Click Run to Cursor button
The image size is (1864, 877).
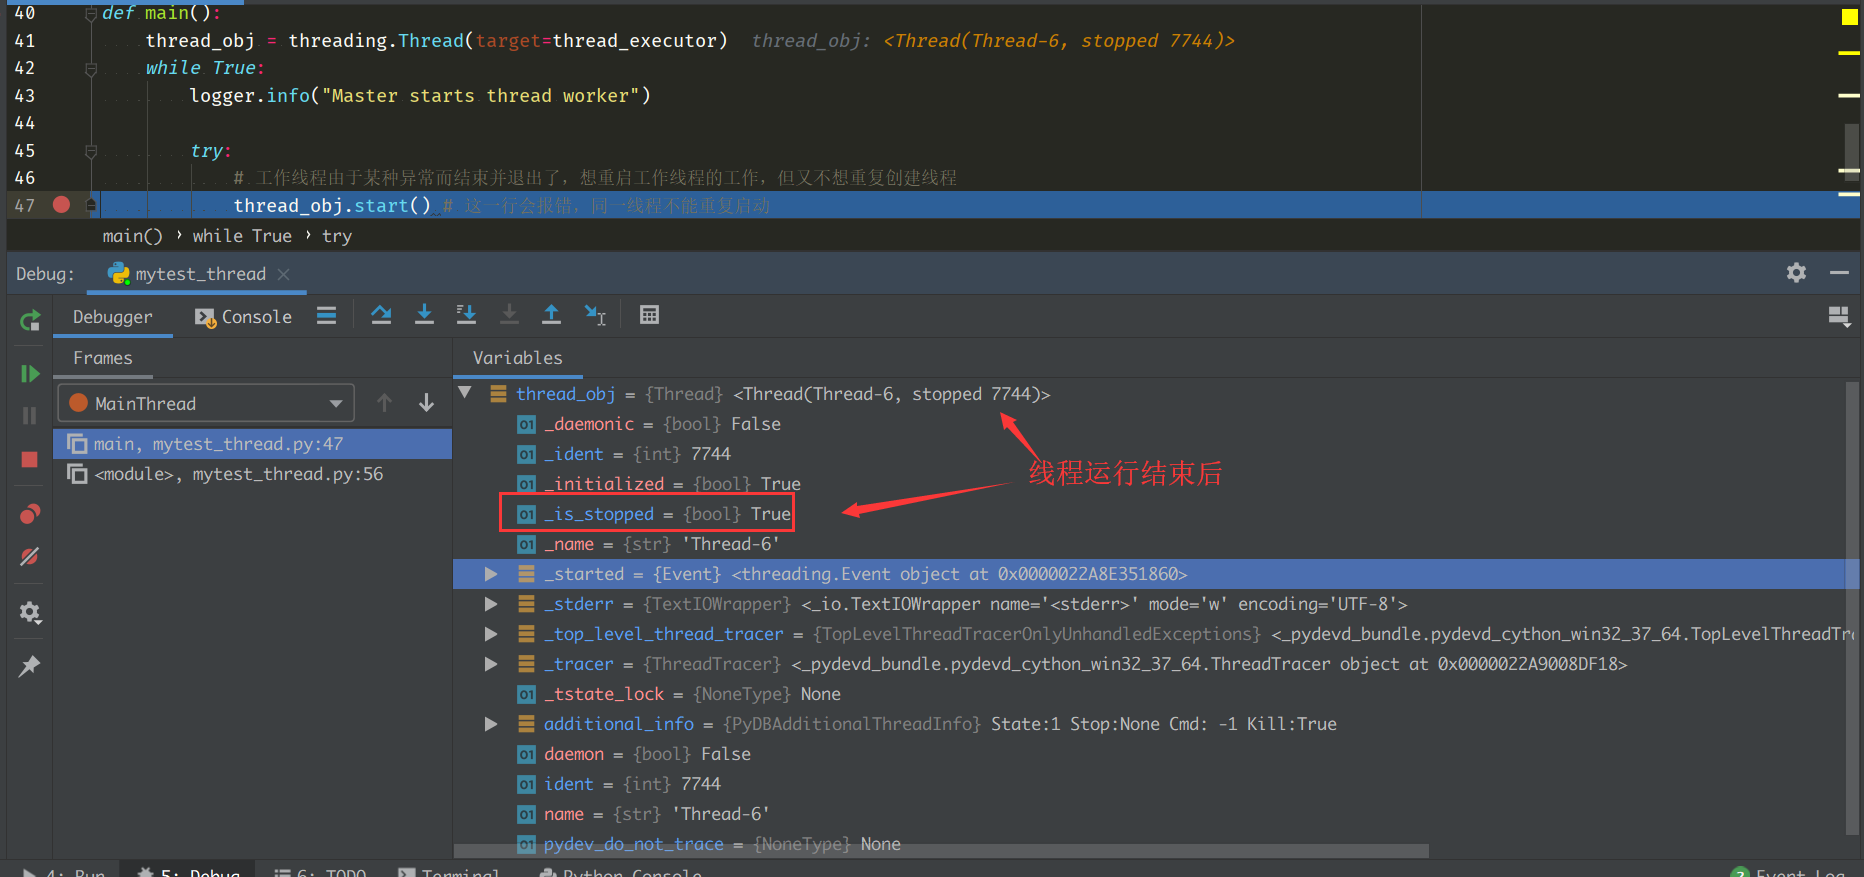click(x=595, y=315)
